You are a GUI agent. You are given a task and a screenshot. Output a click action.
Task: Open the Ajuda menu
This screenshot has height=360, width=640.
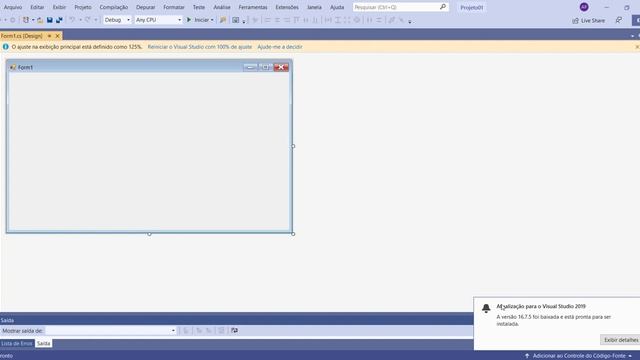[337, 7]
